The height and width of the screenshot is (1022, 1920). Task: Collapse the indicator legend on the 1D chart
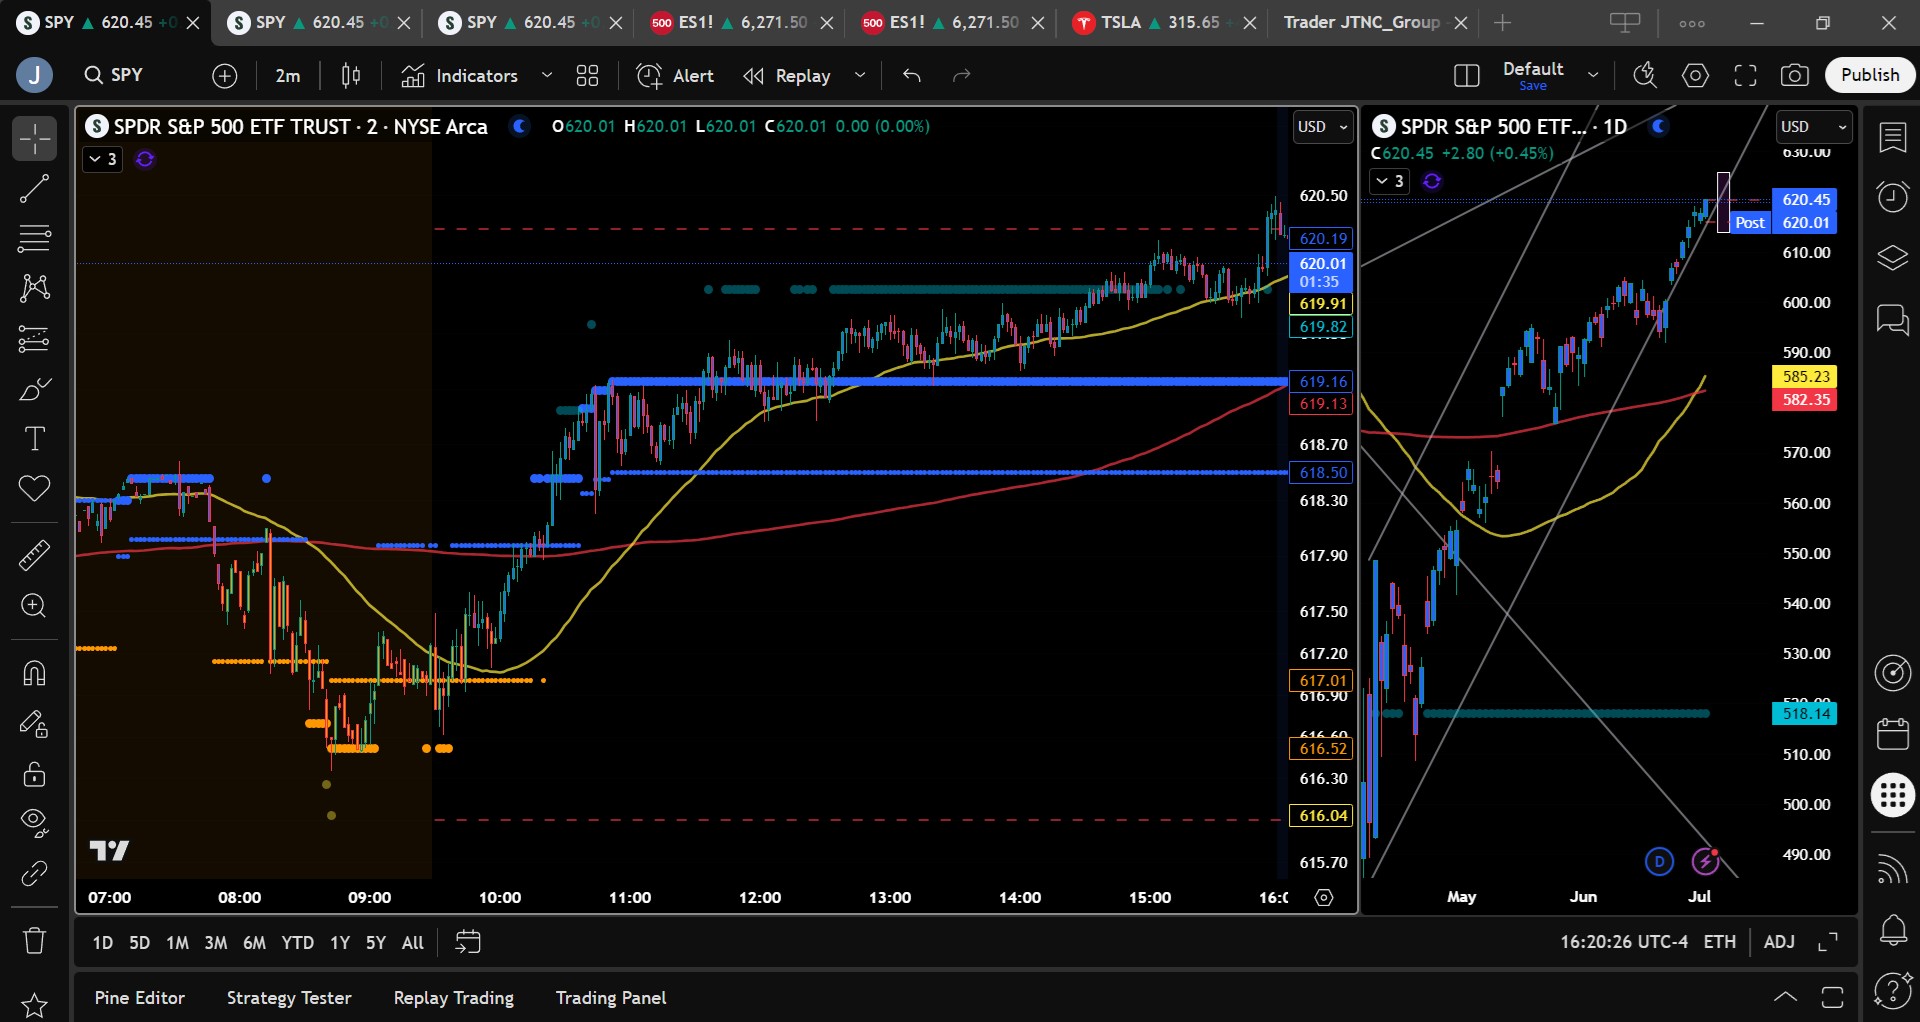1389,181
